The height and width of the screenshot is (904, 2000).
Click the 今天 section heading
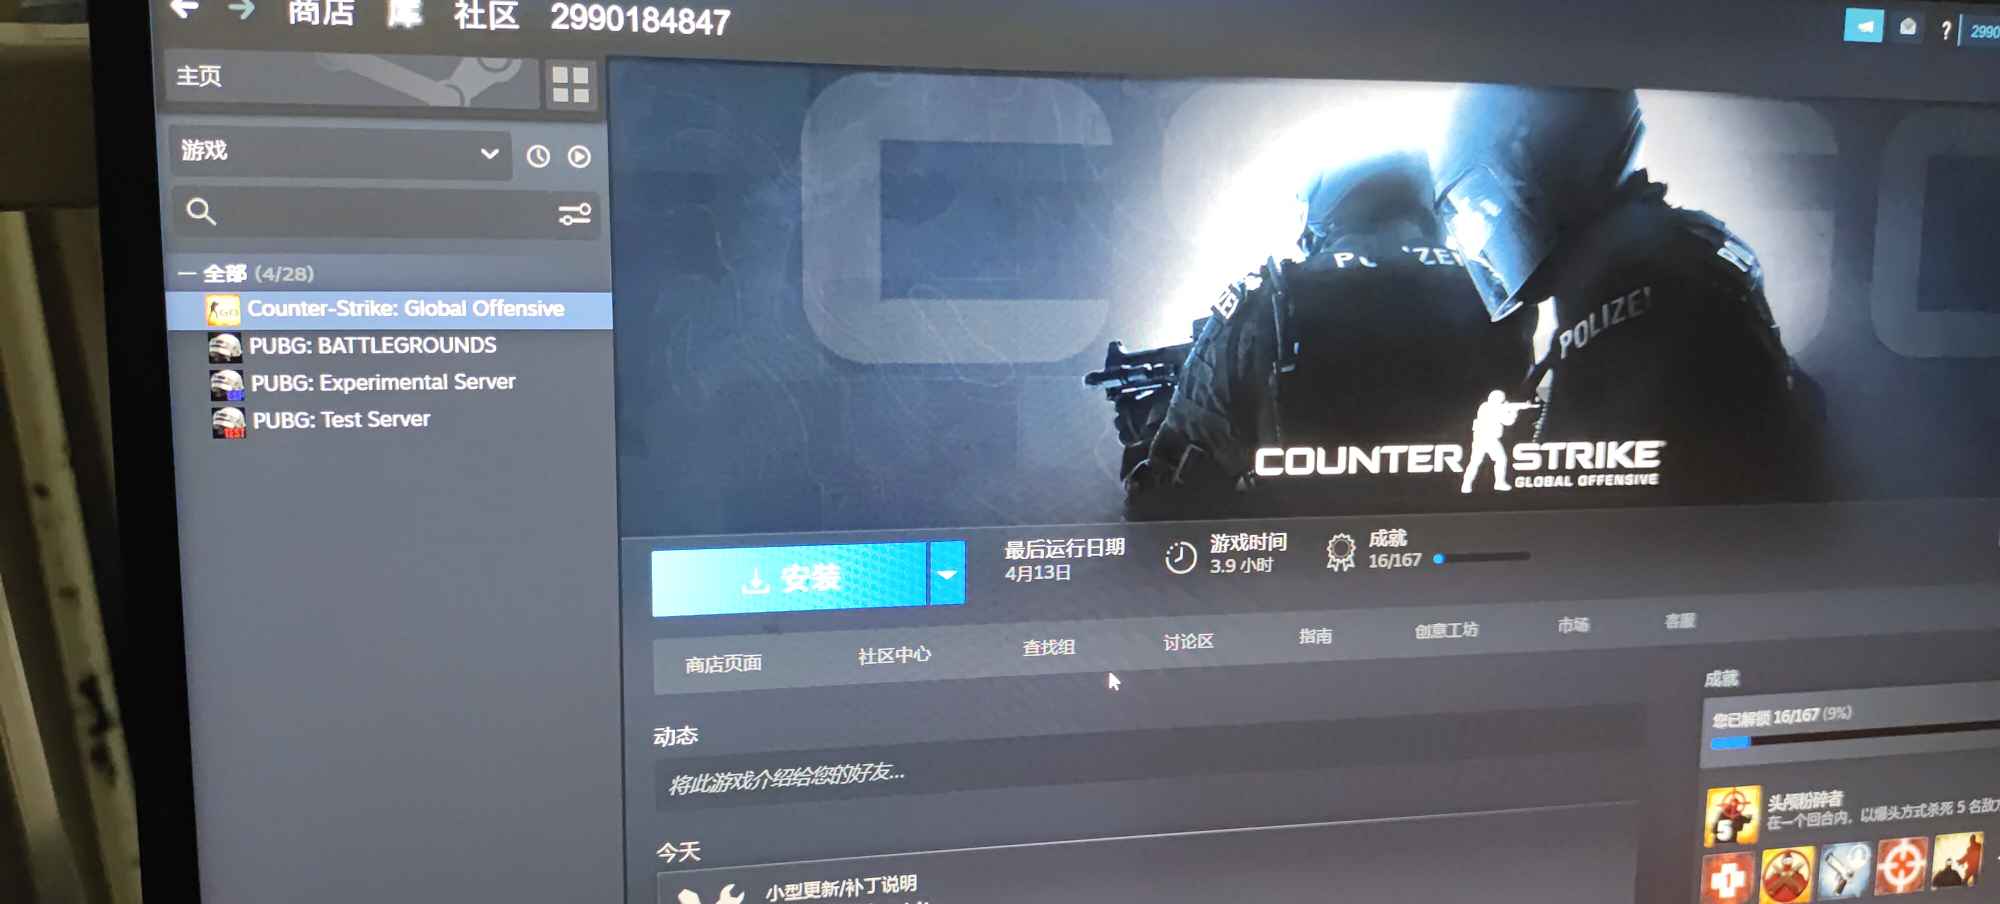pyautogui.click(x=678, y=852)
